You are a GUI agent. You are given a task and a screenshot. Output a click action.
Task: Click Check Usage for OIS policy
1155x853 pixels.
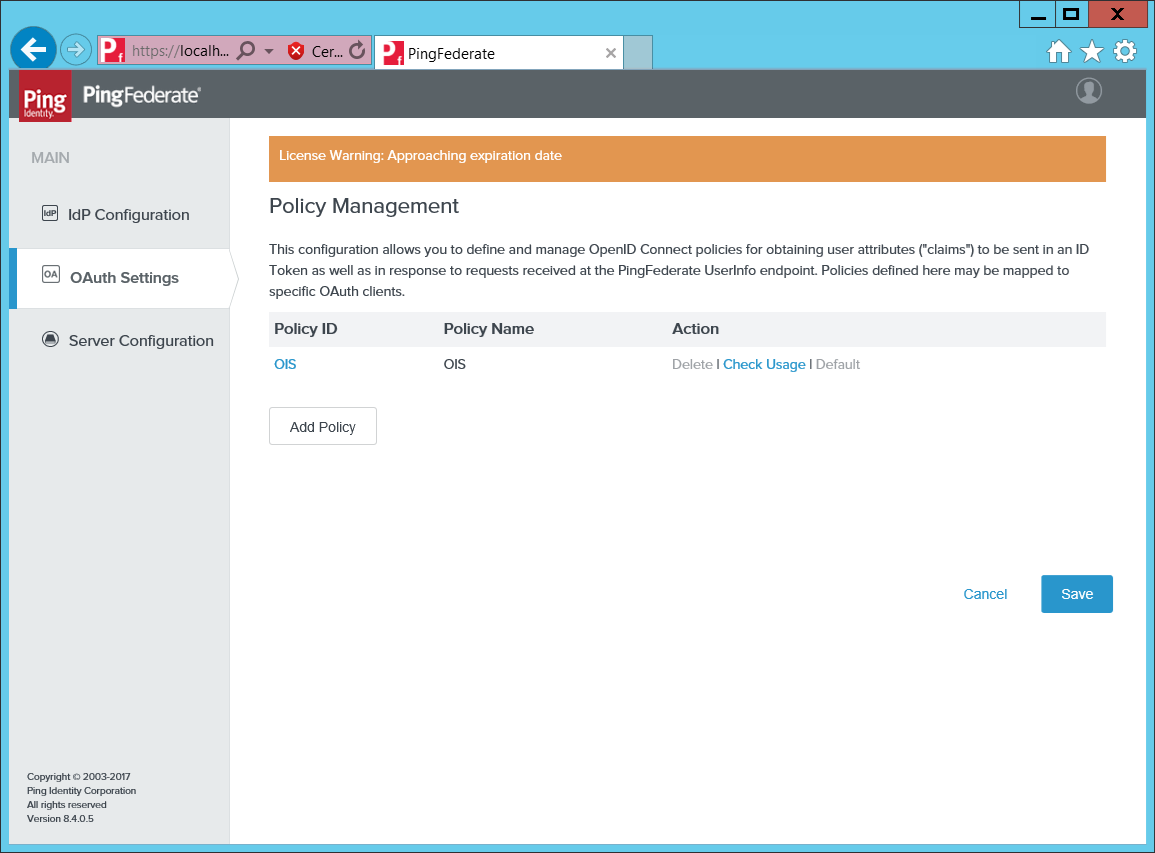tap(764, 364)
